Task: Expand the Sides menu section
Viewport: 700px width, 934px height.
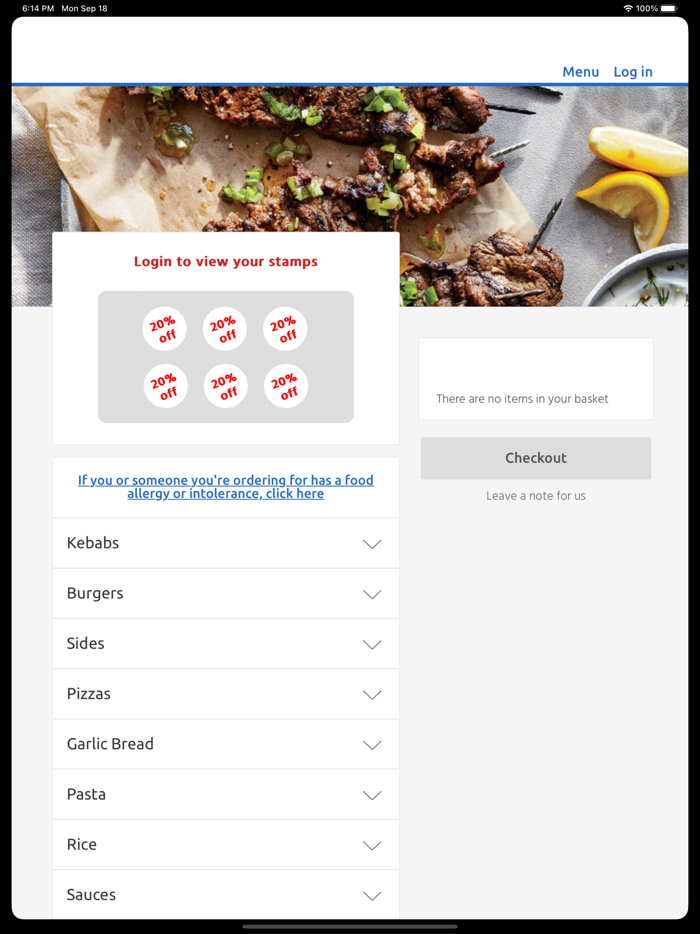Action: tap(226, 644)
